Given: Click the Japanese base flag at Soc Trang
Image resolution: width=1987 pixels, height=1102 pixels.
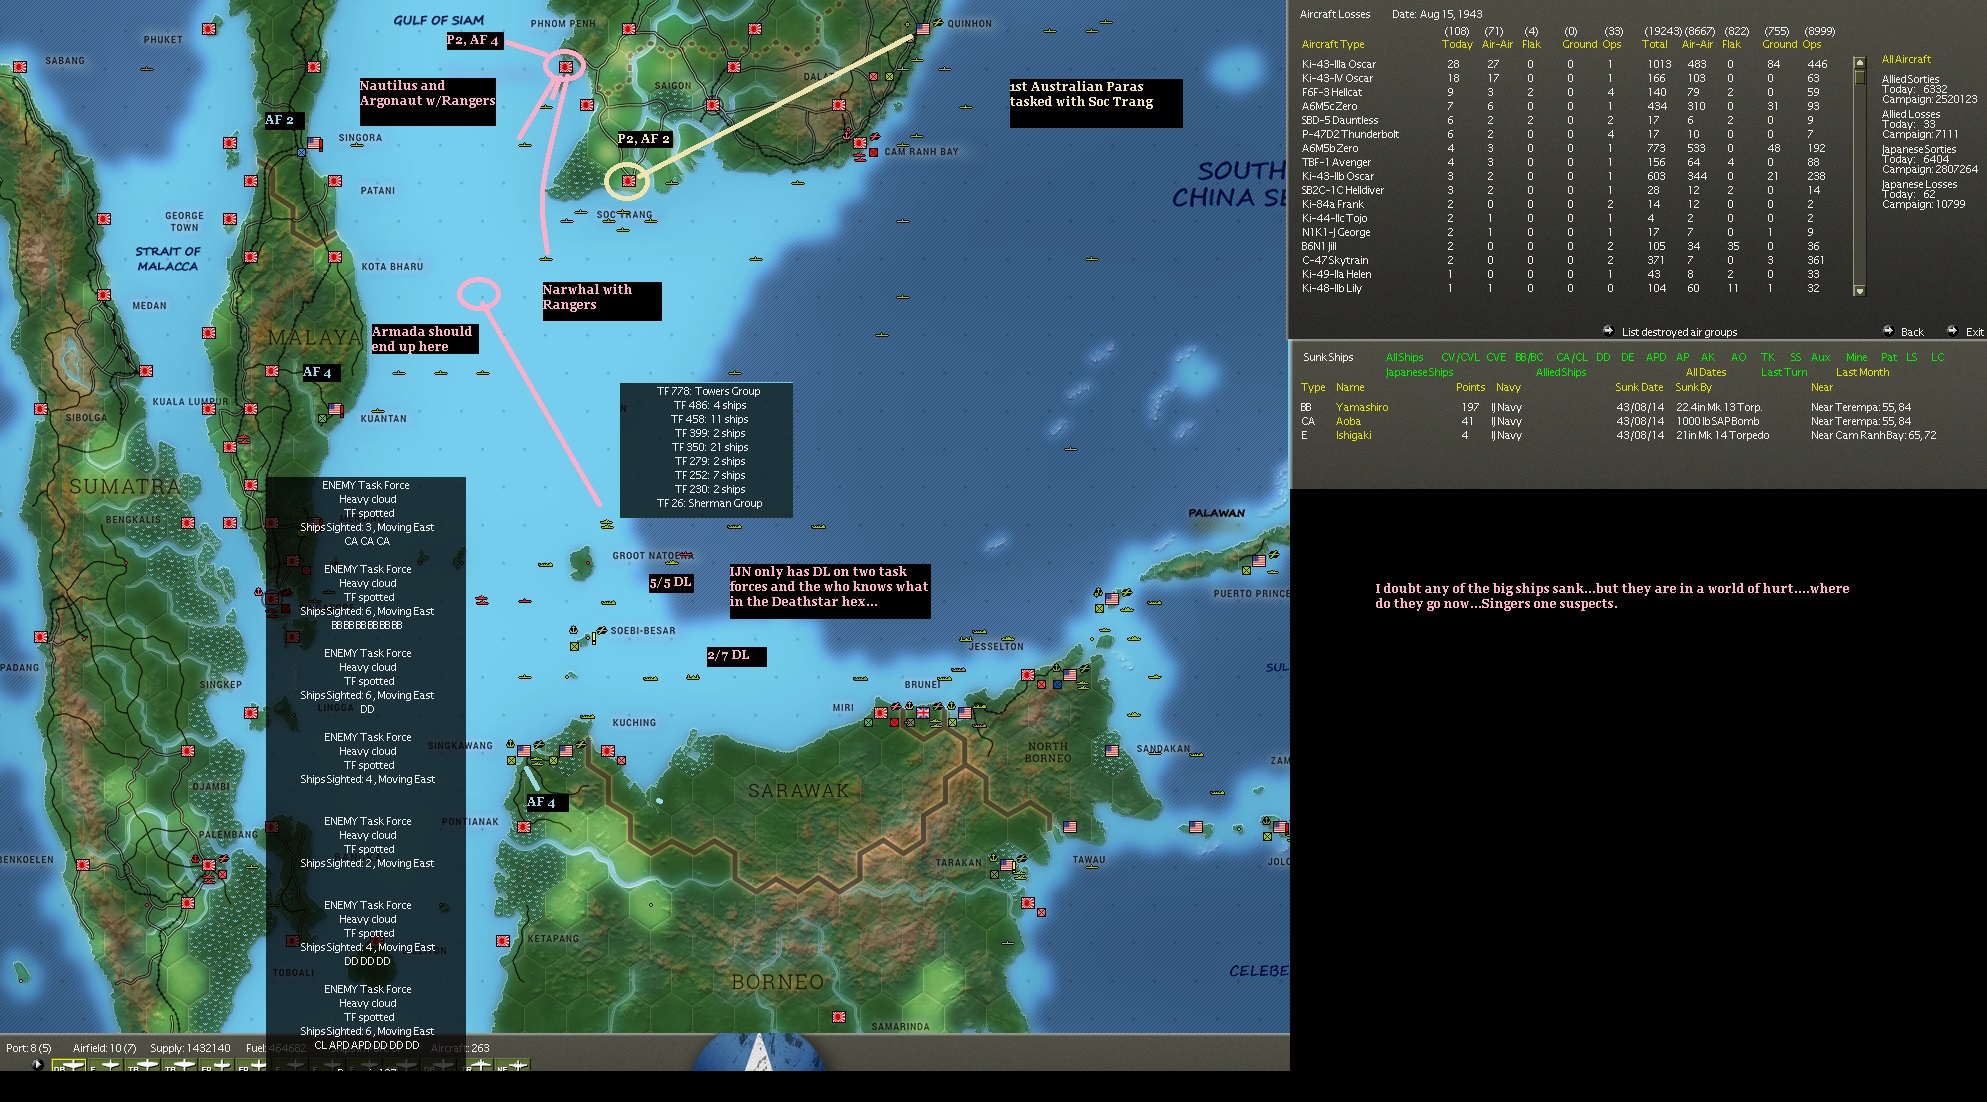Looking at the screenshot, I should pos(629,181).
